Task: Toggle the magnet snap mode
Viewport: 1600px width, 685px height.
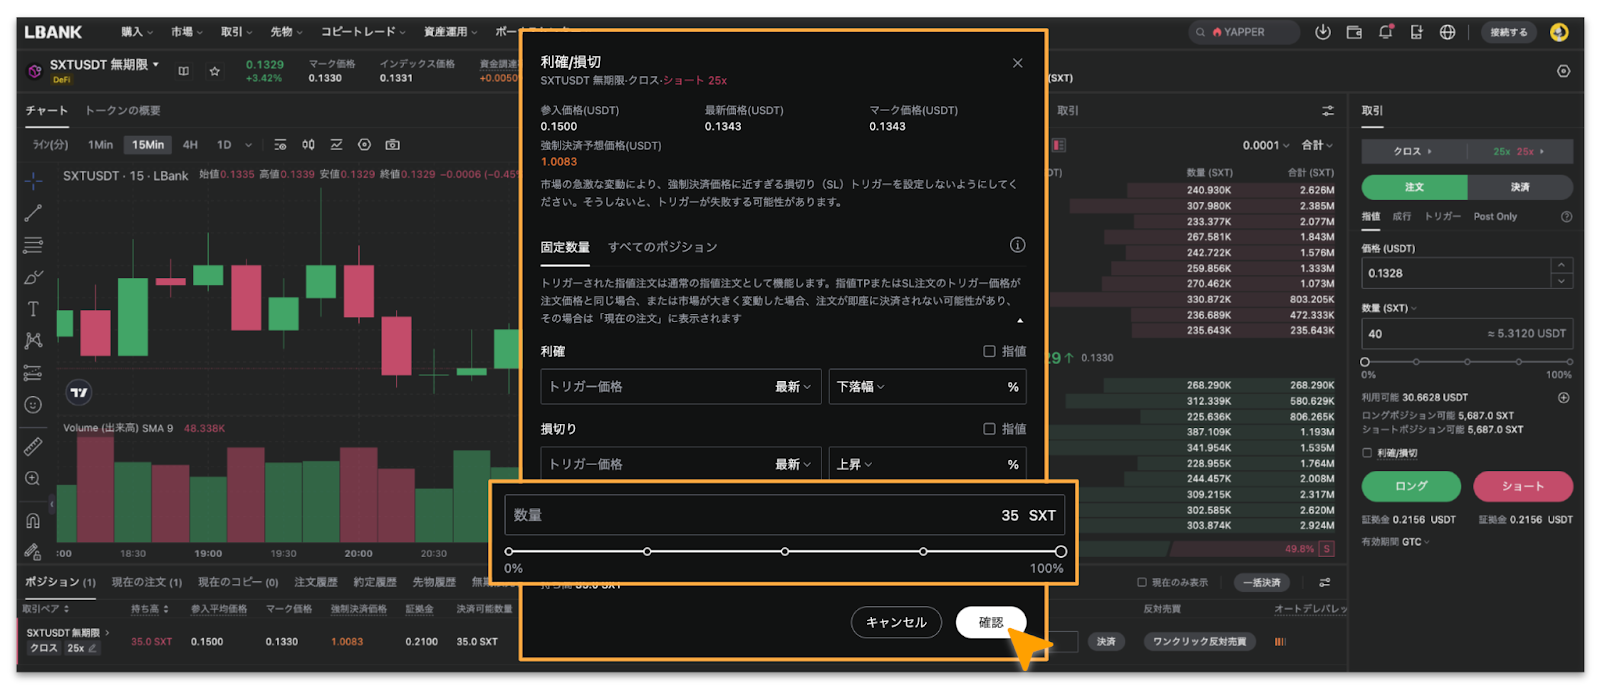Action: tap(33, 520)
